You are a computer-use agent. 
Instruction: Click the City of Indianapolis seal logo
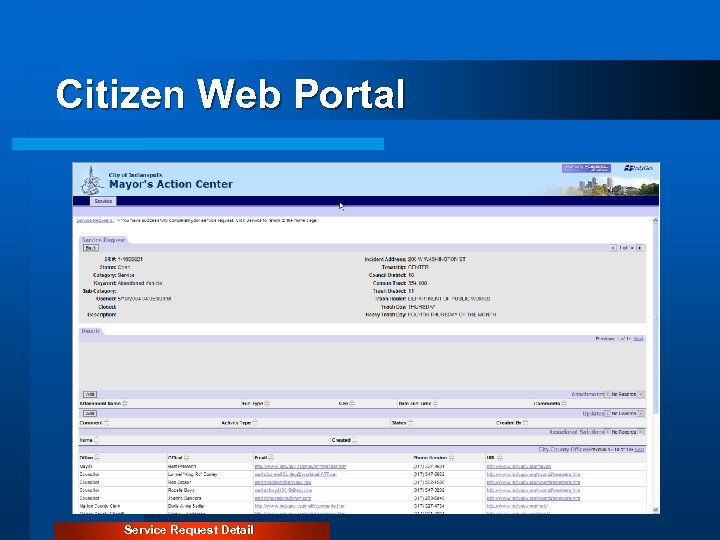92,180
